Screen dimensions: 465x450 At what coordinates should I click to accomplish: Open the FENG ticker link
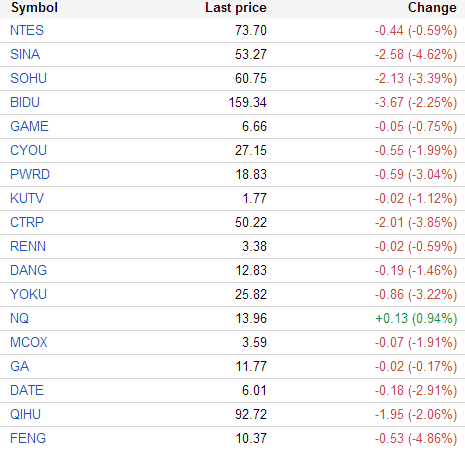tap(28, 438)
